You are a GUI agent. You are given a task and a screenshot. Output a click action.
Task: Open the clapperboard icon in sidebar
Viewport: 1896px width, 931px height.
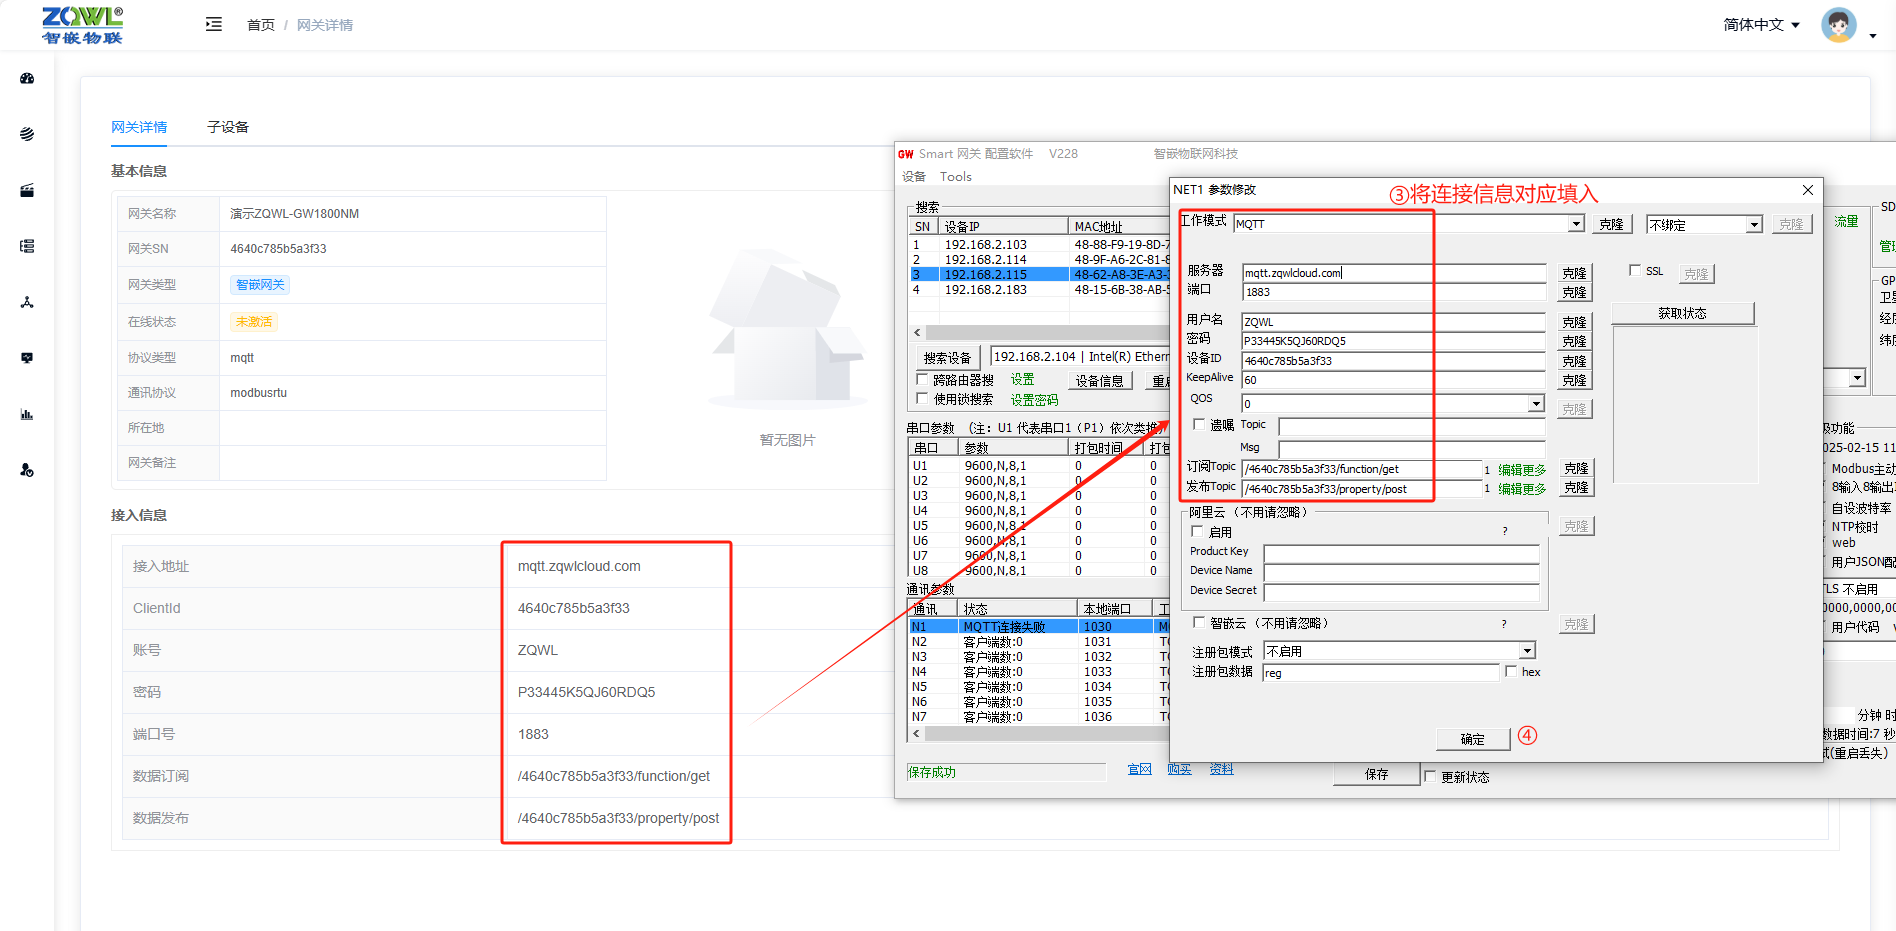(x=27, y=190)
